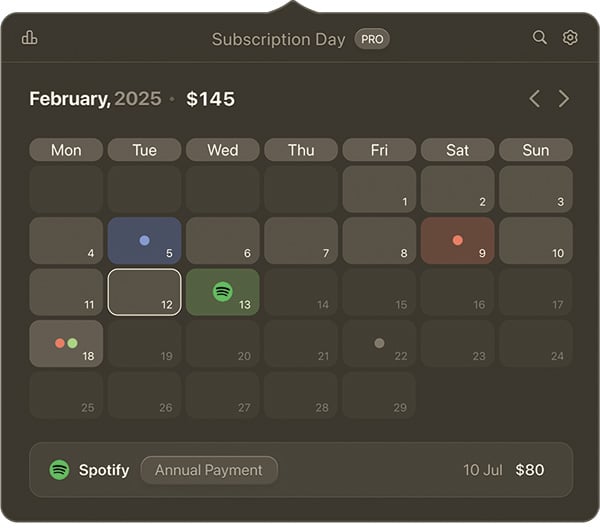Screen dimensions: 600x529
Task: Click the $80 Spotify amount
Action: pos(530,470)
